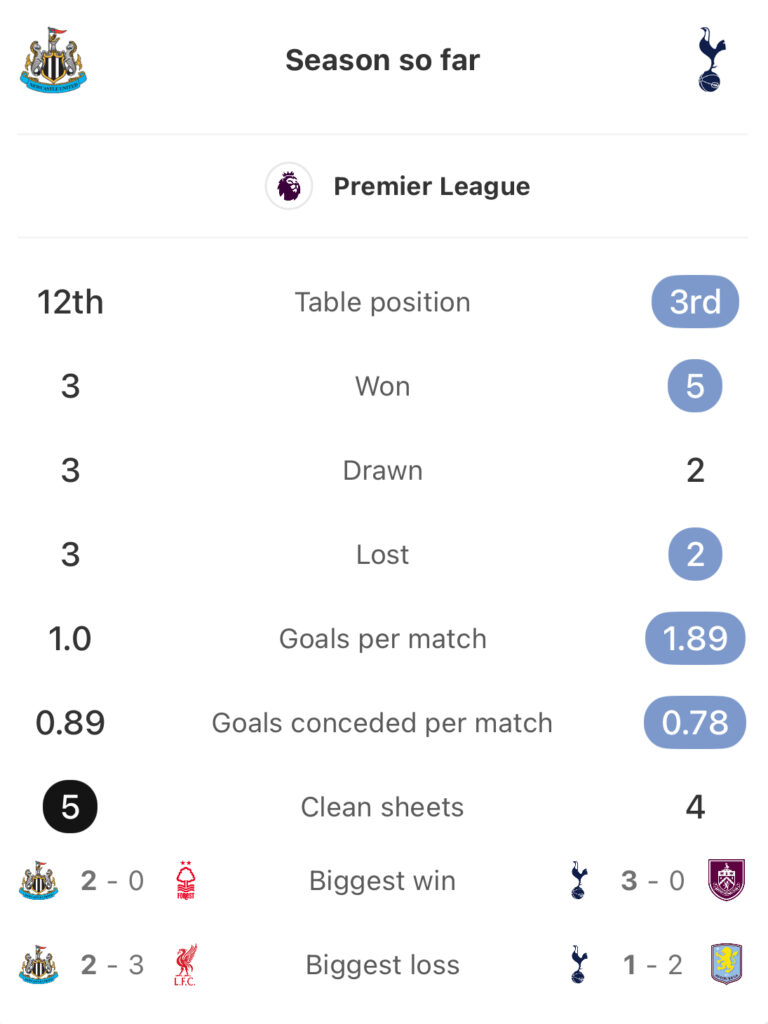The height and width of the screenshot is (1024, 768).
Task: Click the 2 - 0 biggest win score
Action: pos(111,881)
